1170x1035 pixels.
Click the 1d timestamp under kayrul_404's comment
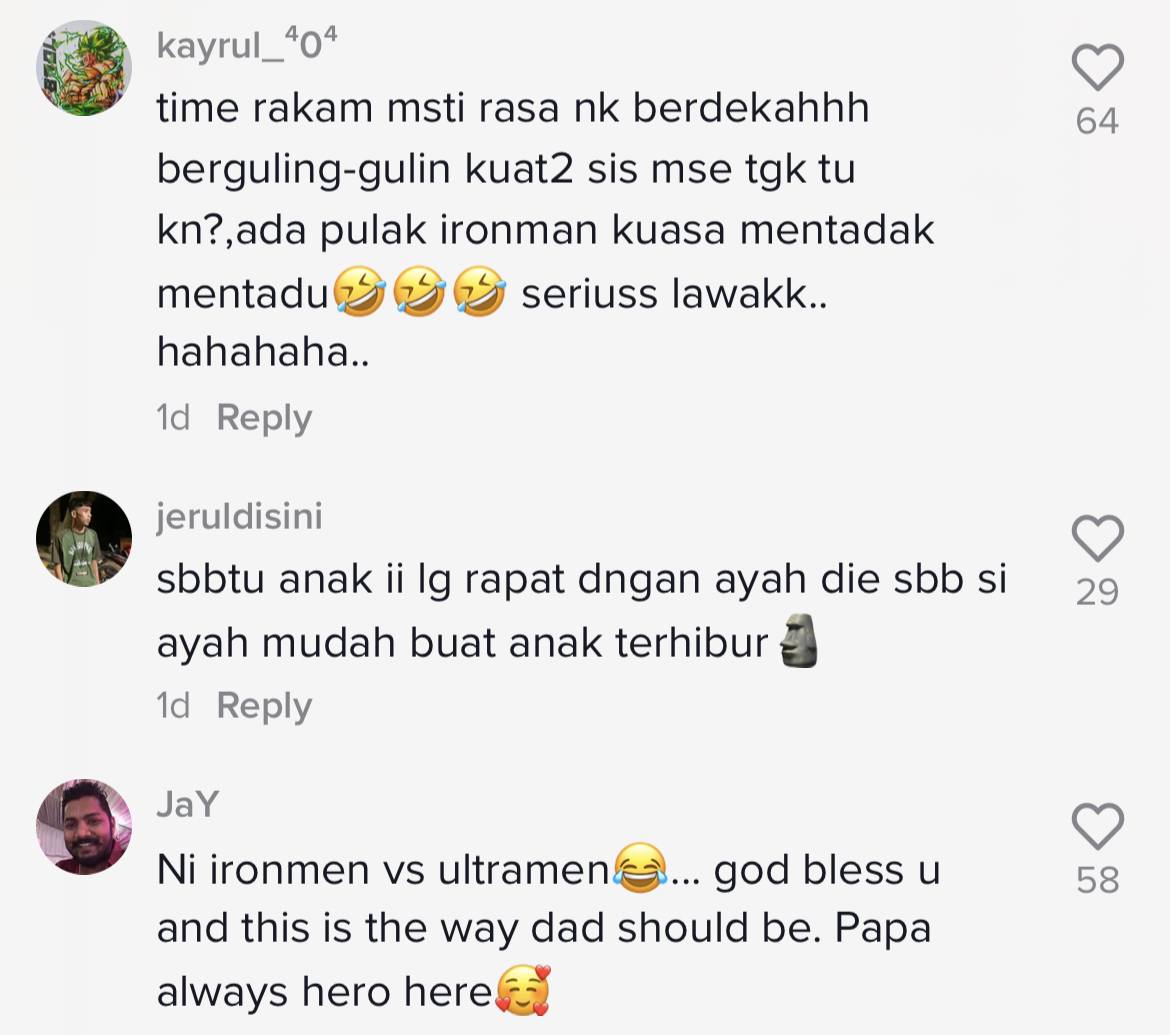click(x=173, y=418)
